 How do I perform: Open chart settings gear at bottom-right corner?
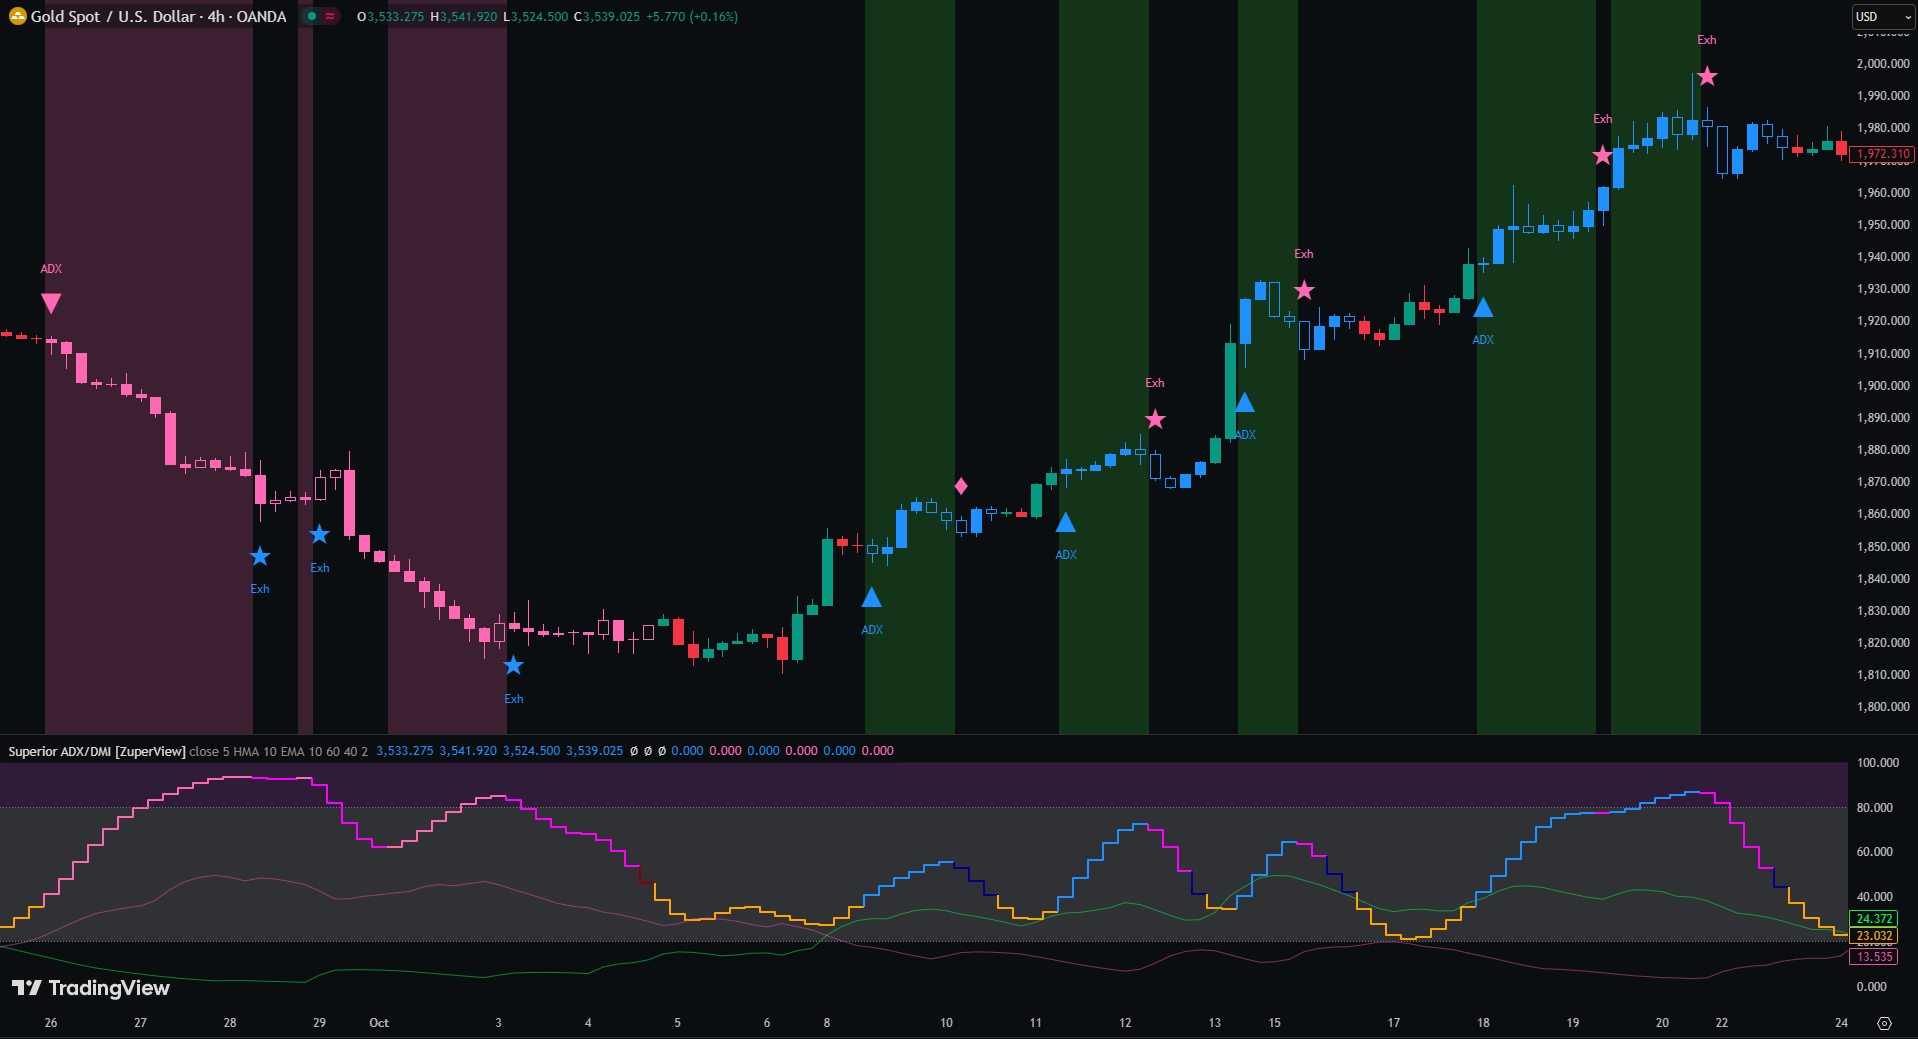tap(1884, 1023)
